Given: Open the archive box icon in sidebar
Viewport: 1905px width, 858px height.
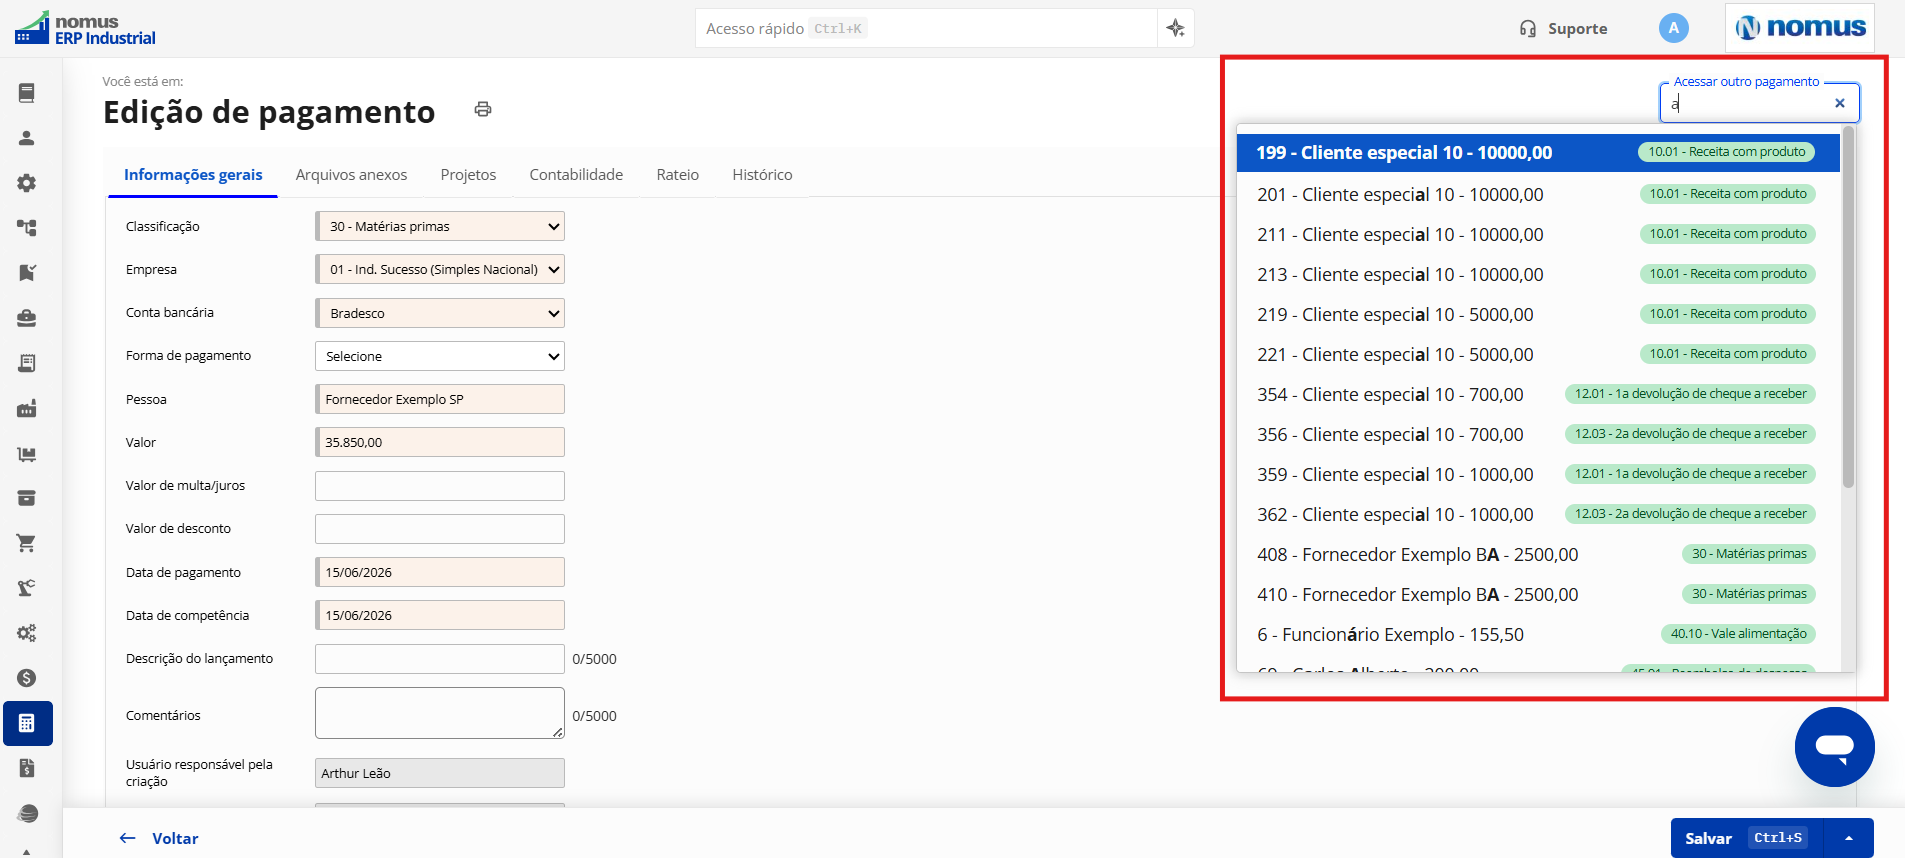Looking at the screenshot, I should click(27, 498).
